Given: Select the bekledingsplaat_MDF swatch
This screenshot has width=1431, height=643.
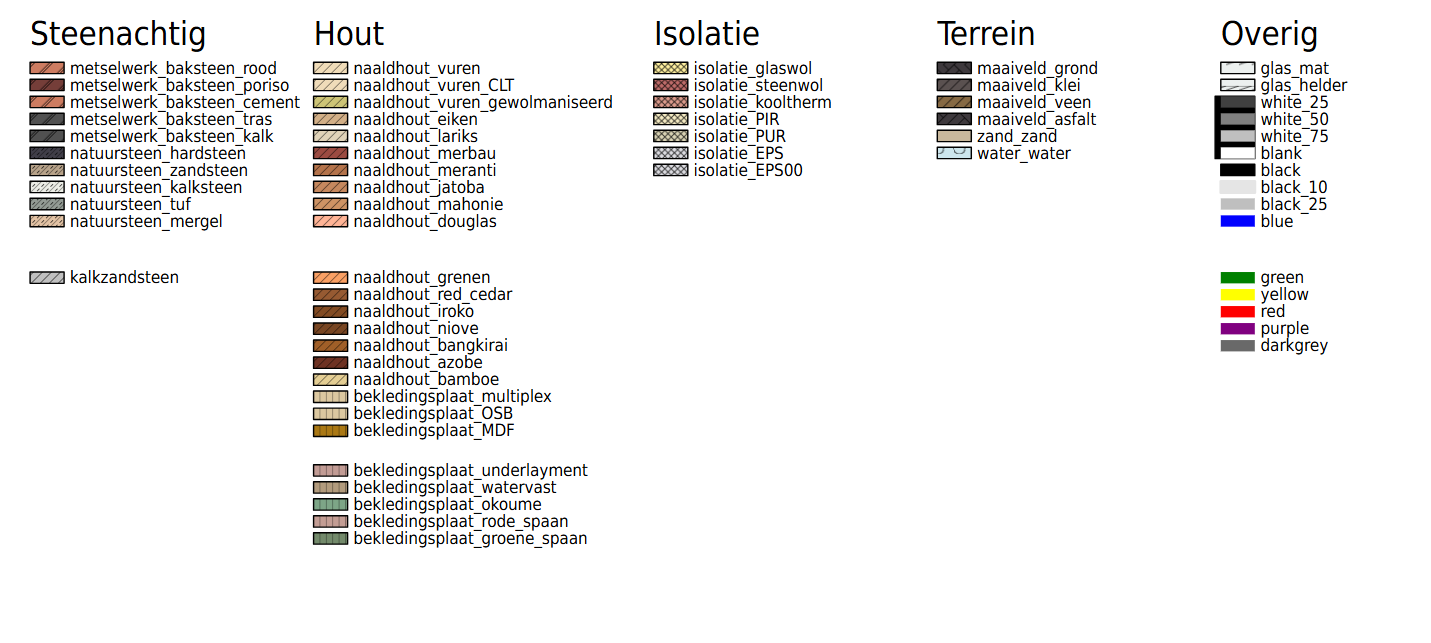Looking at the screenshot, I should click(x=330, y=430).
